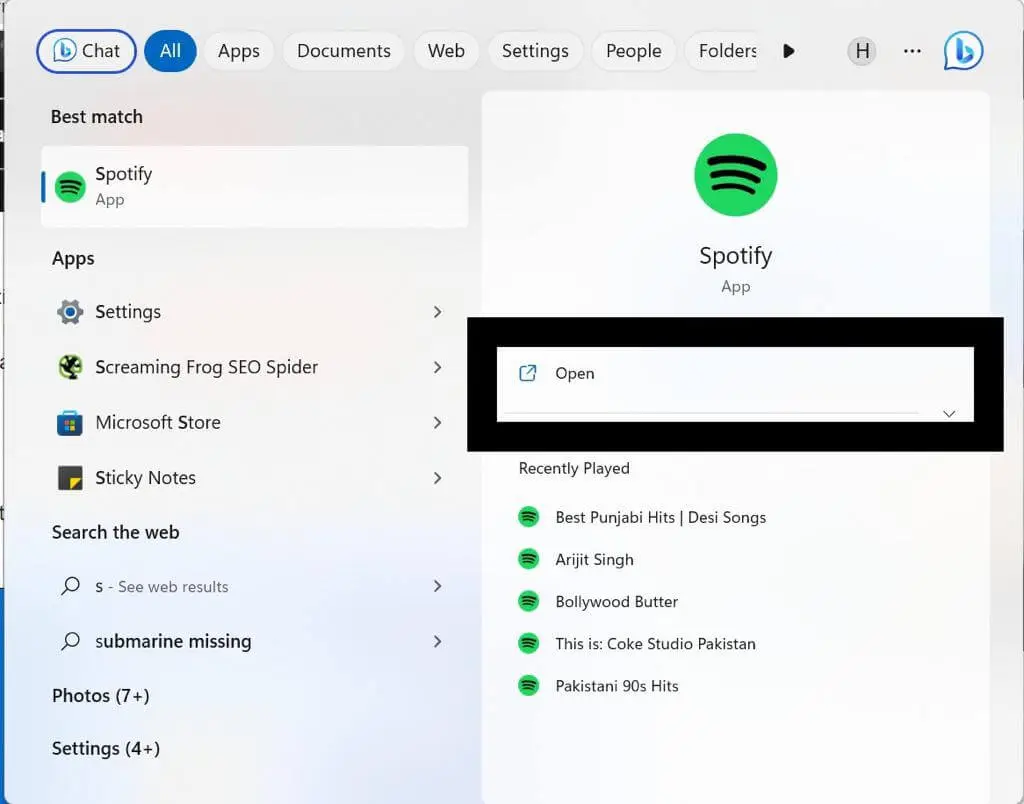Show the Settings (4+) results group
This screenshot has height=804, width=1024.
coord(106,748)
